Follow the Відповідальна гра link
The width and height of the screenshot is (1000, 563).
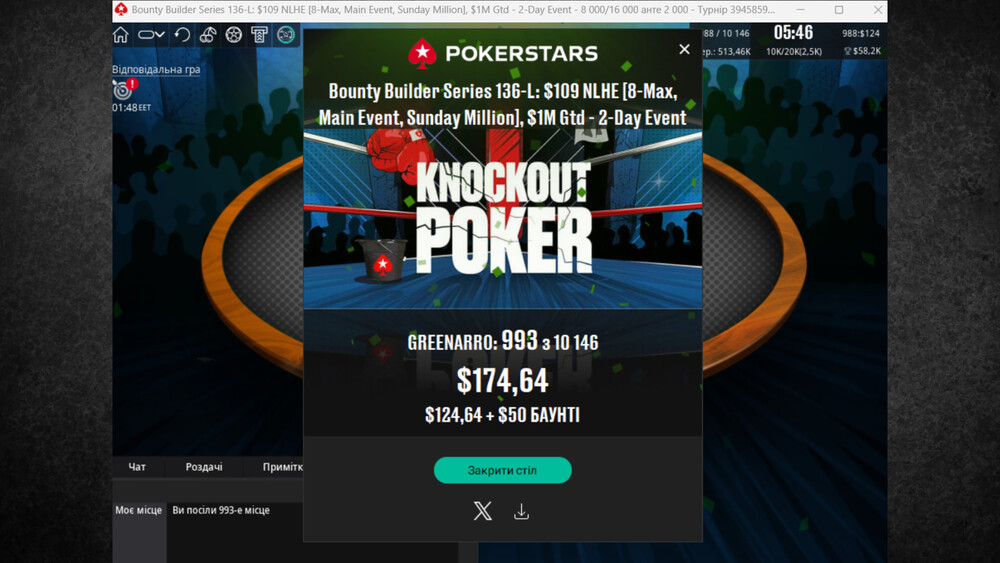156,69
